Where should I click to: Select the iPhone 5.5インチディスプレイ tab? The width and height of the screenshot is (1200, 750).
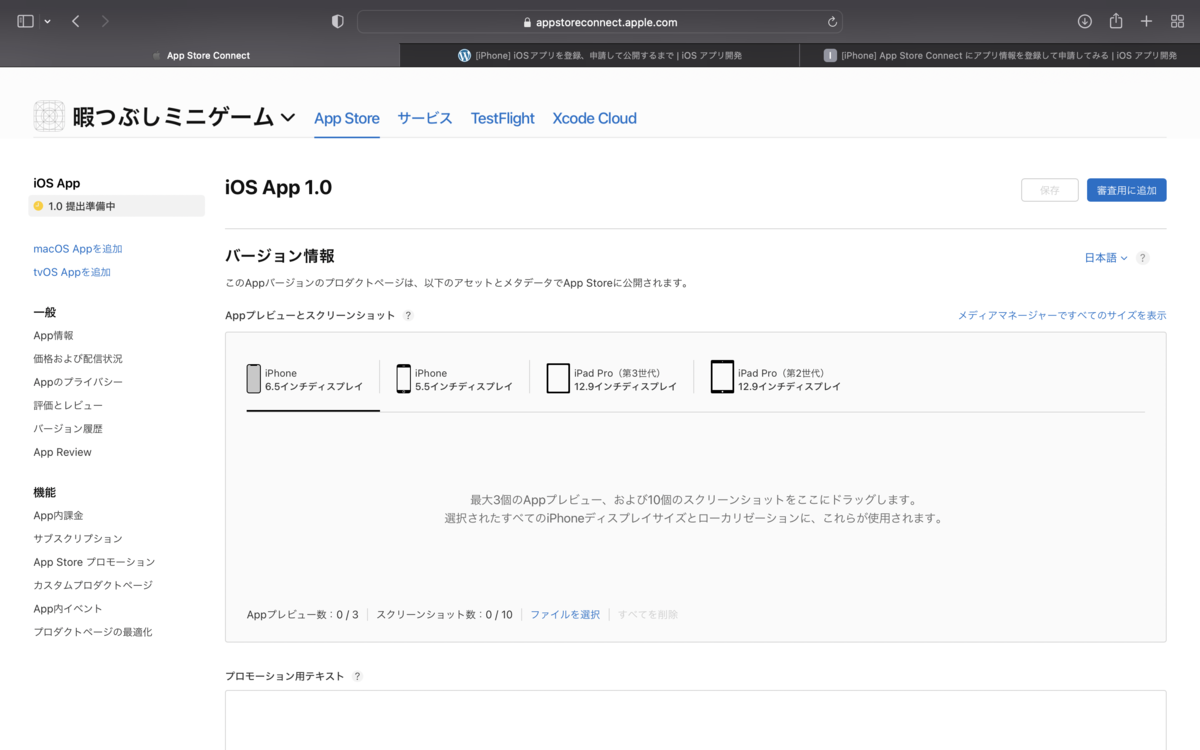[x=455, y=380]
